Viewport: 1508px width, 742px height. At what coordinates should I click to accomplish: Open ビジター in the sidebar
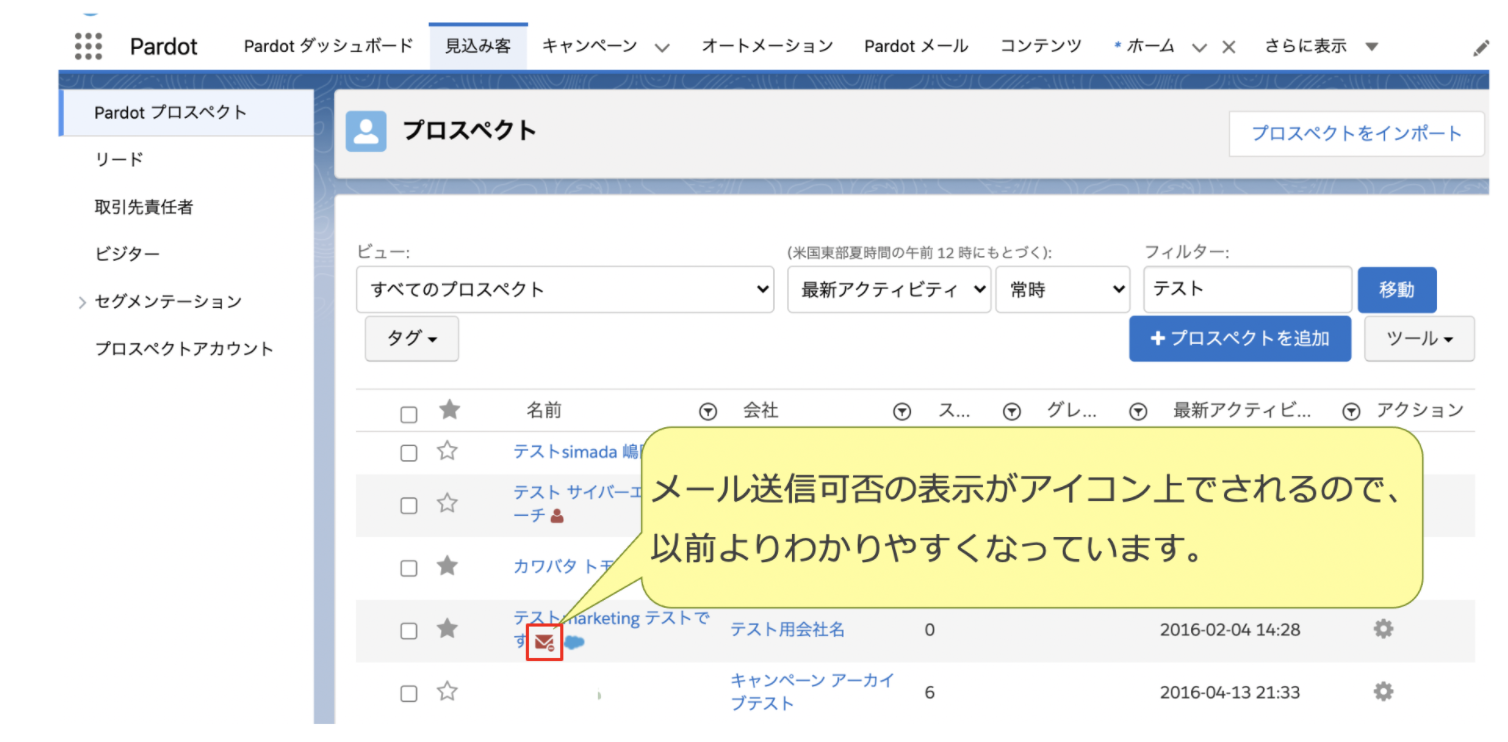(127, 254)
